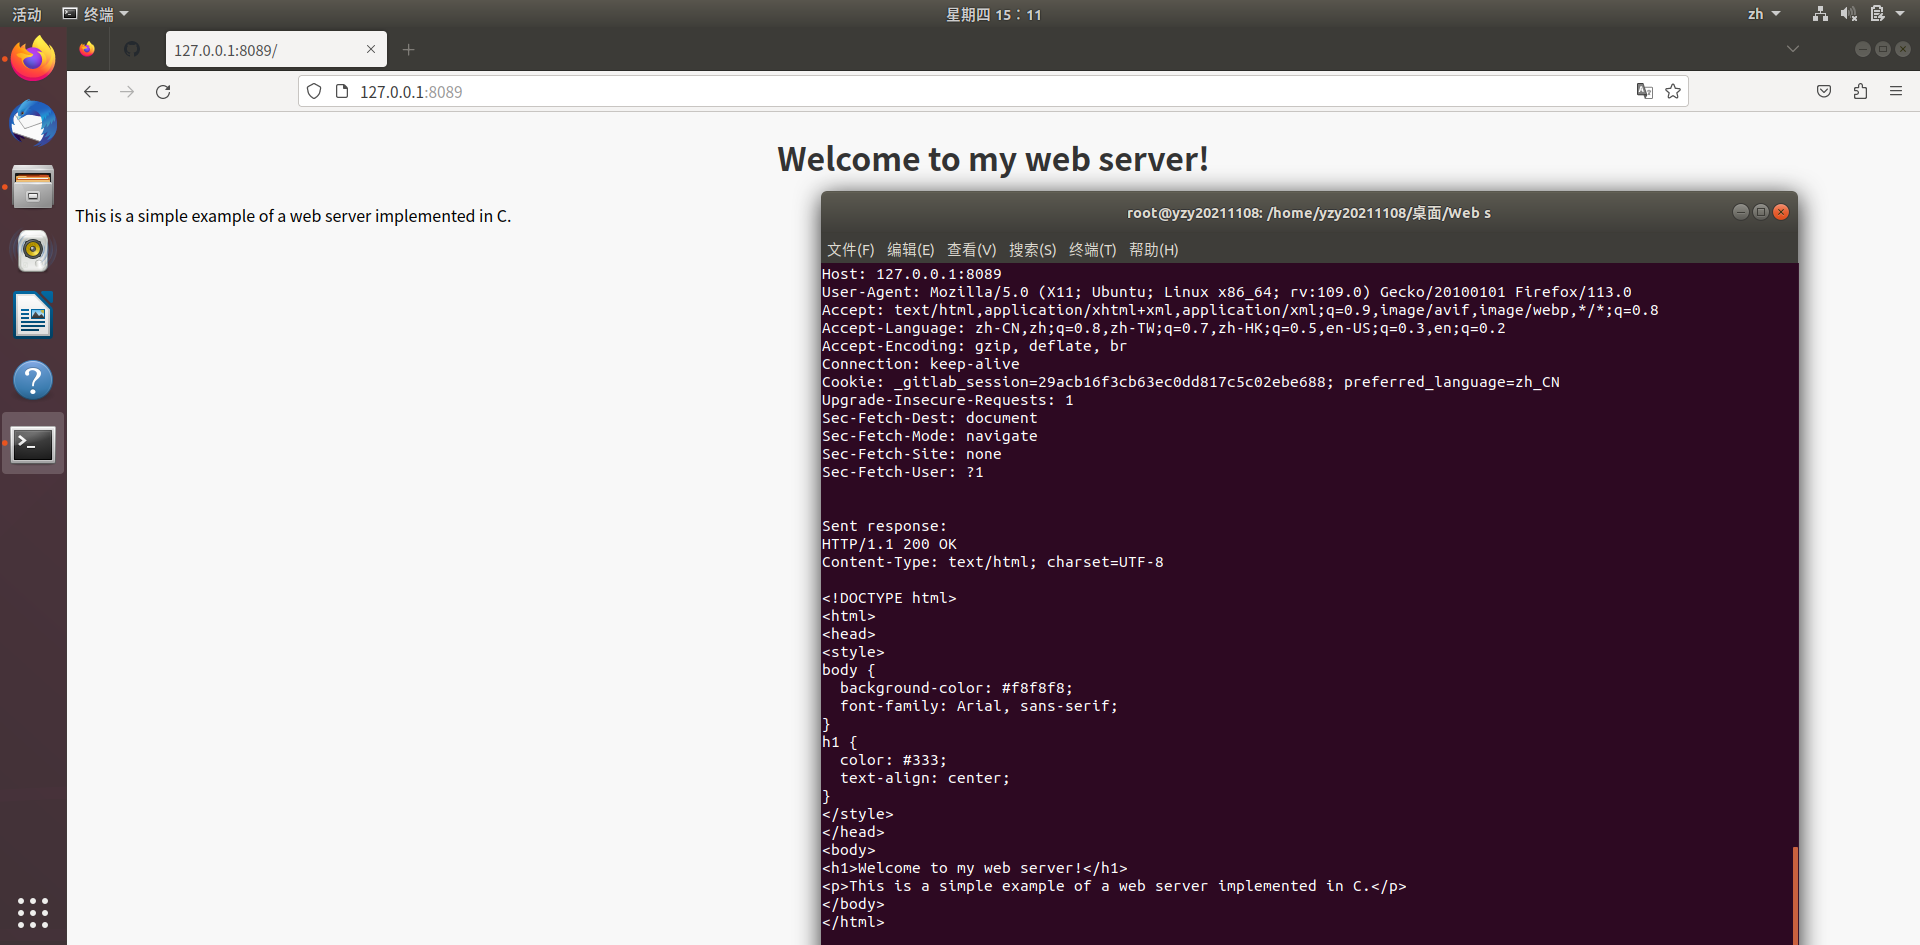
Task: Go forward in Firefox
Action: click(x=127, y=92)
